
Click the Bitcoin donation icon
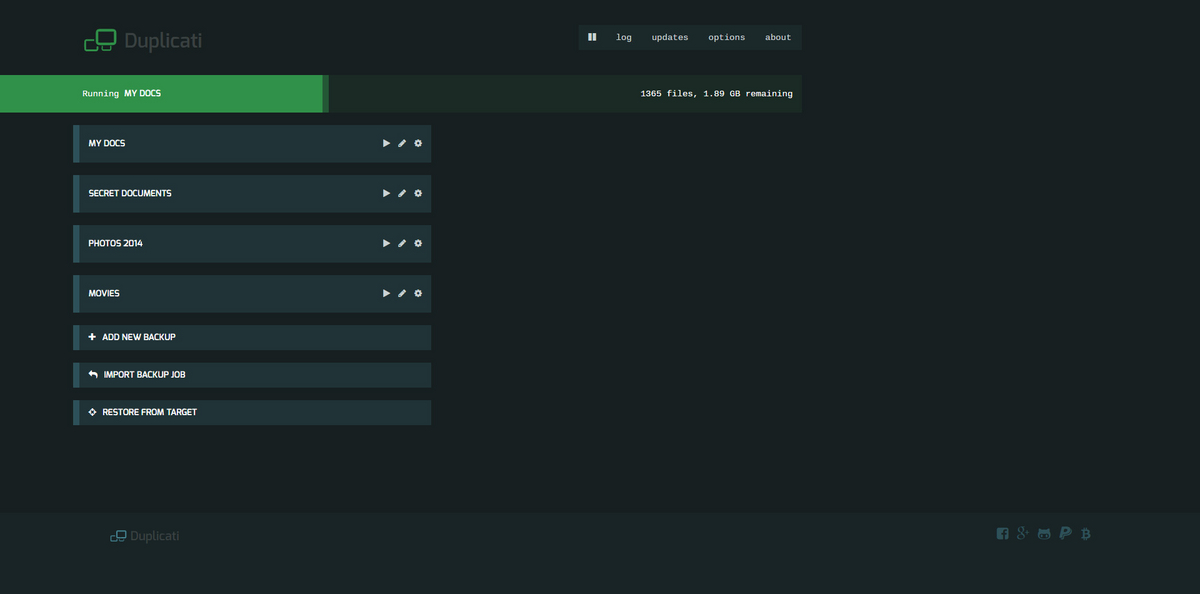click(1086, 534)
